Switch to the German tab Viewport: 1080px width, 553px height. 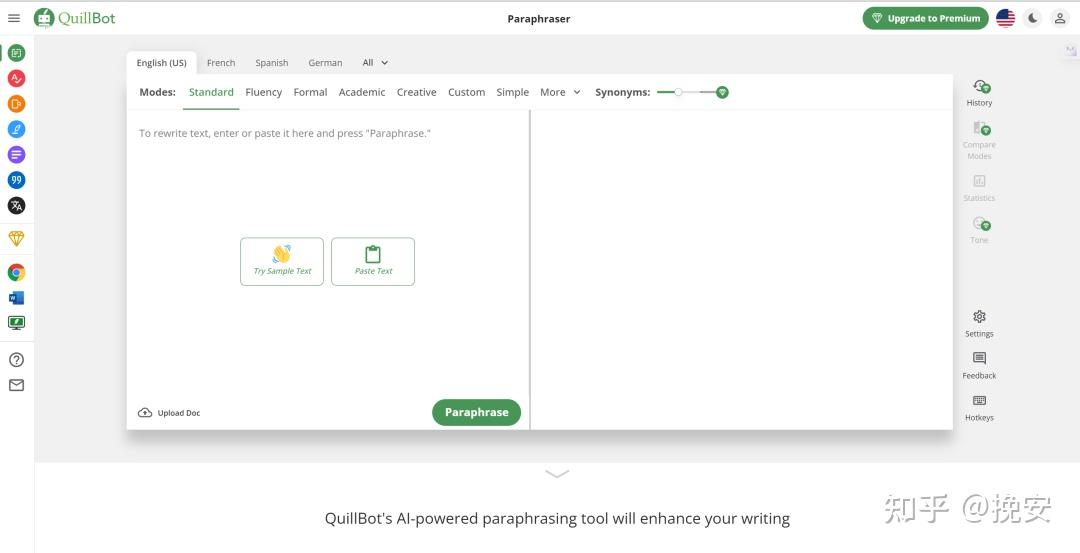pyautogui.click(x=325, y=63)
